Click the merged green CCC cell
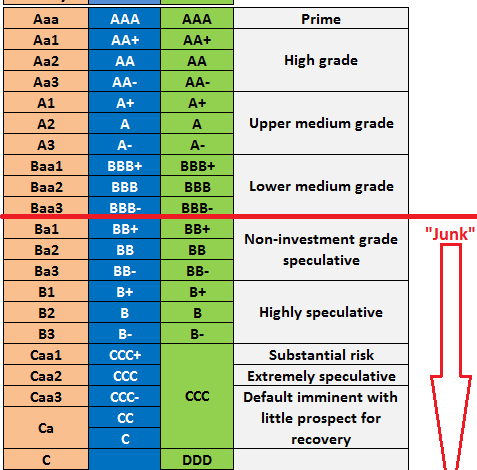The image size is (477, 470). 197,396
